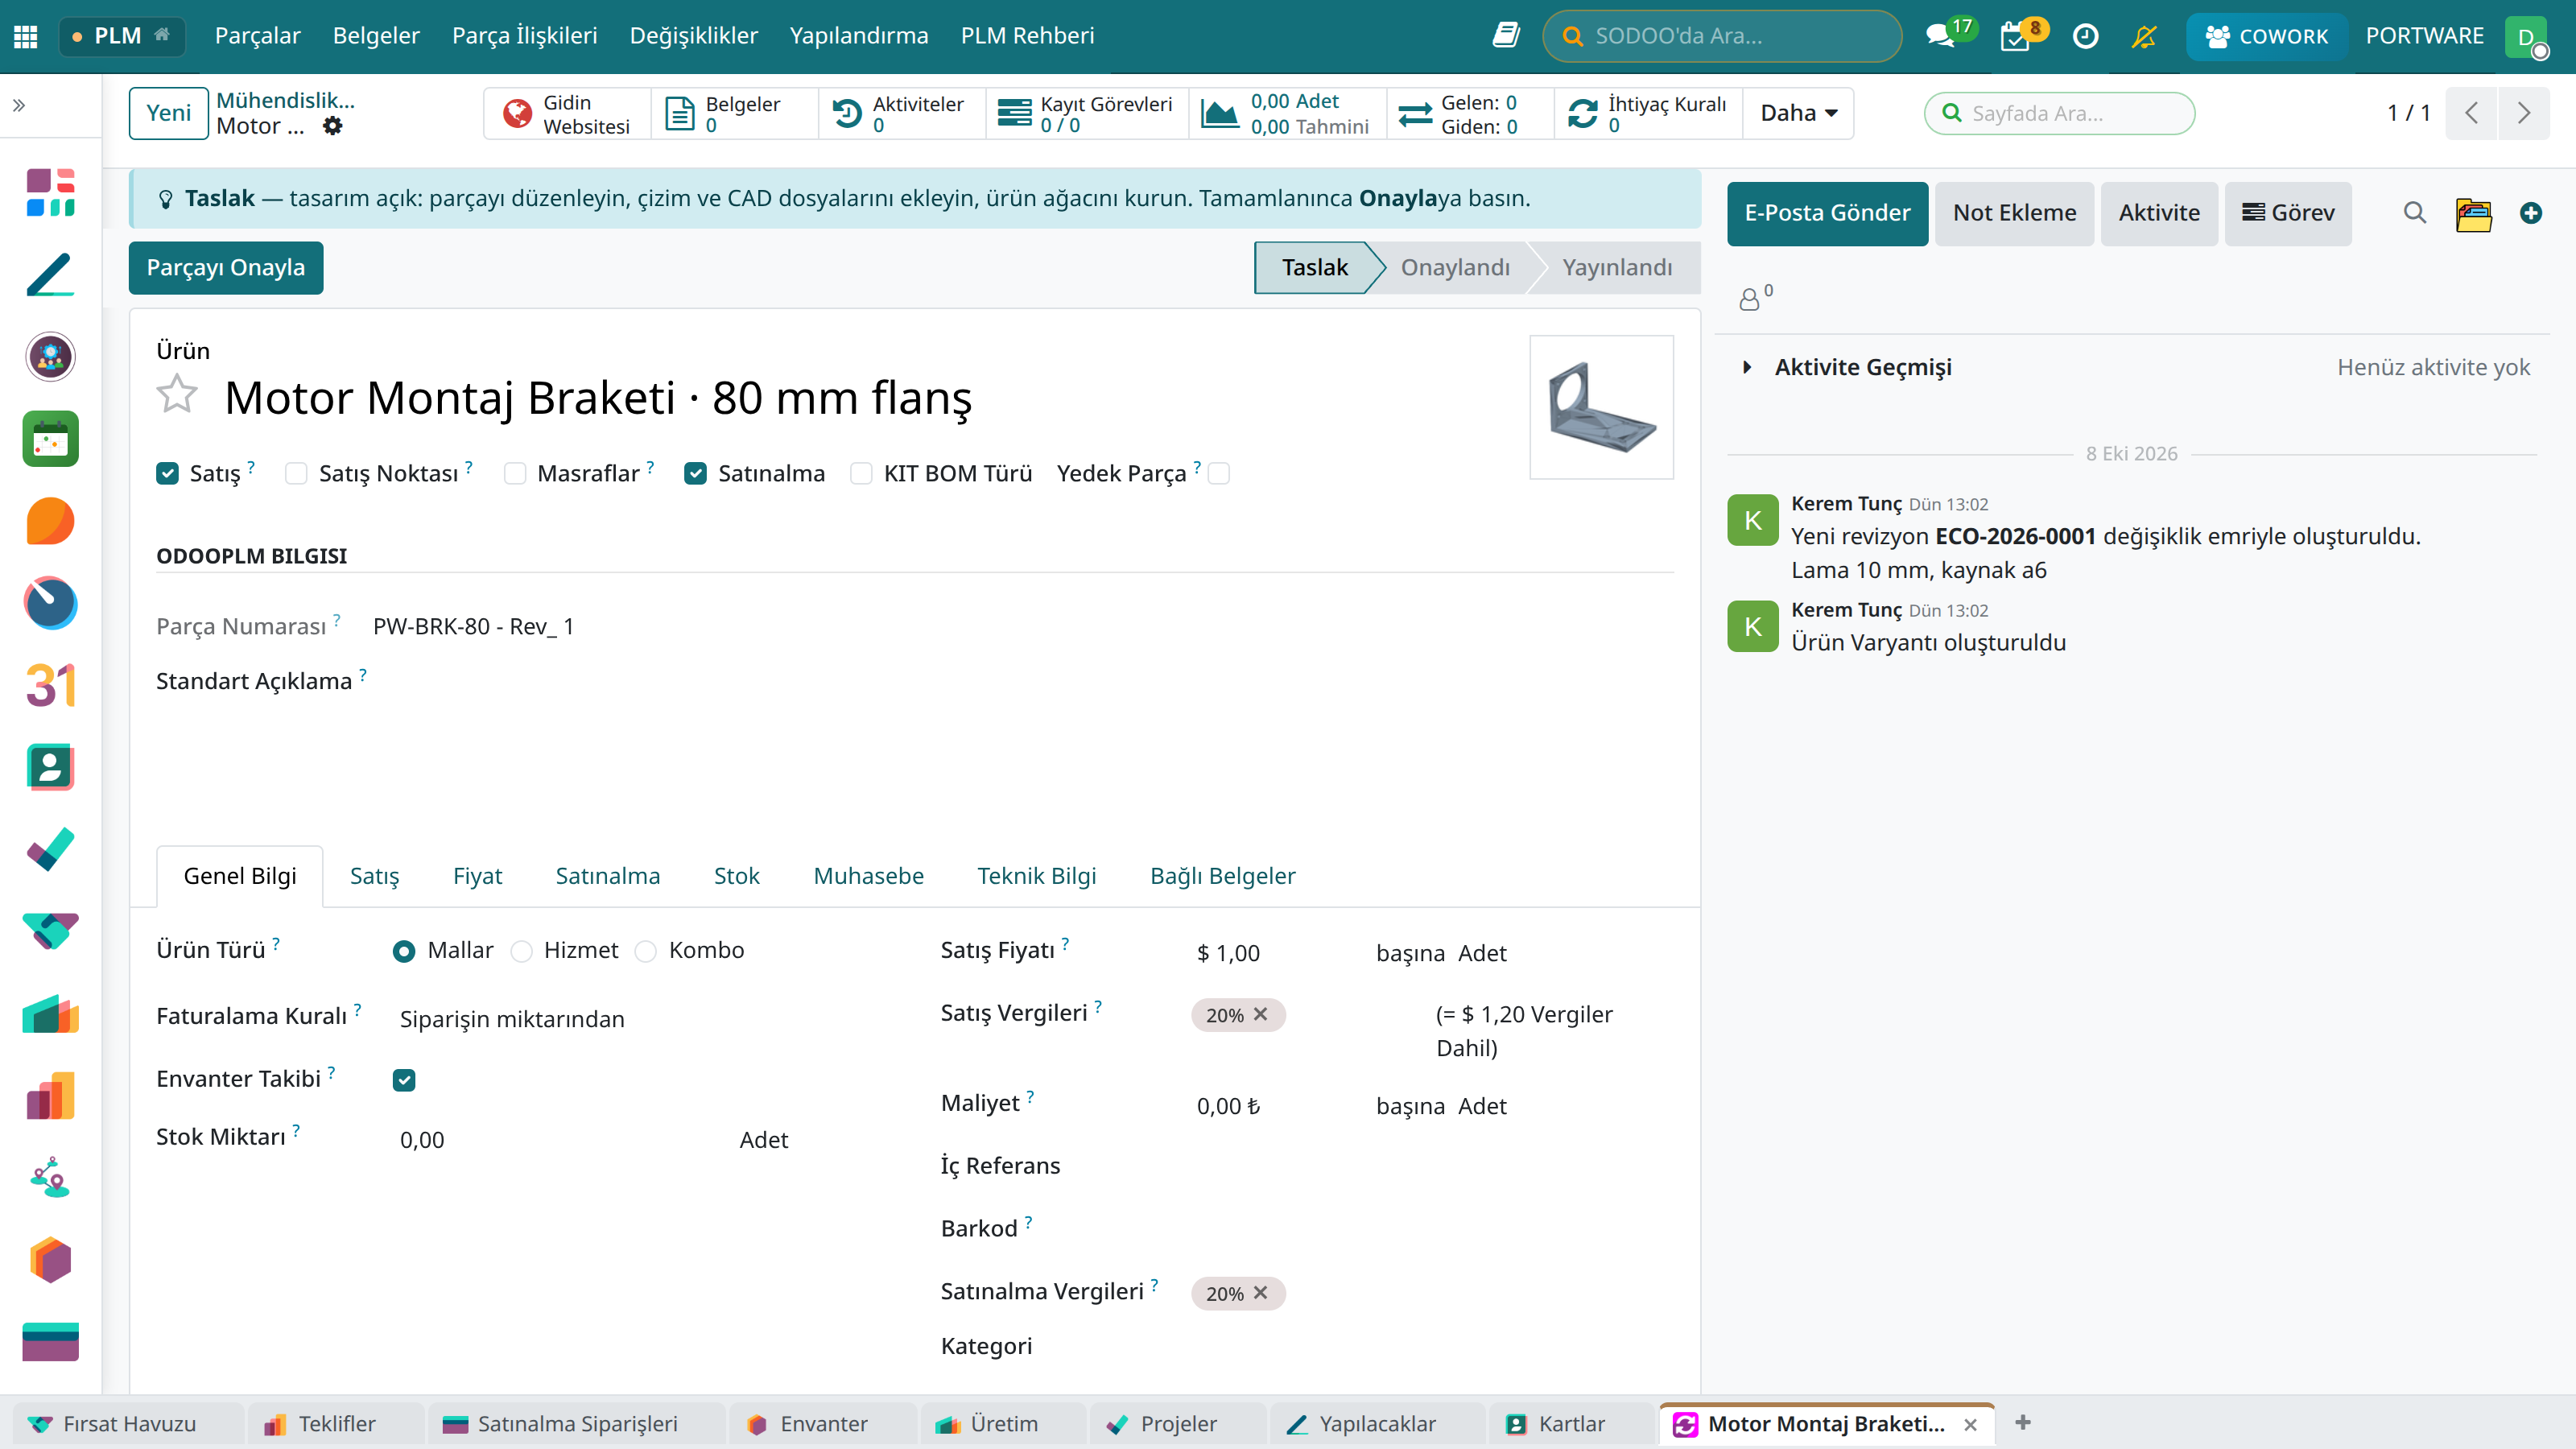The height and width of the screenshot is (1449, 2576).
Task: Open the Daha dropdown menu
Action: click(x=1798, y=113)
